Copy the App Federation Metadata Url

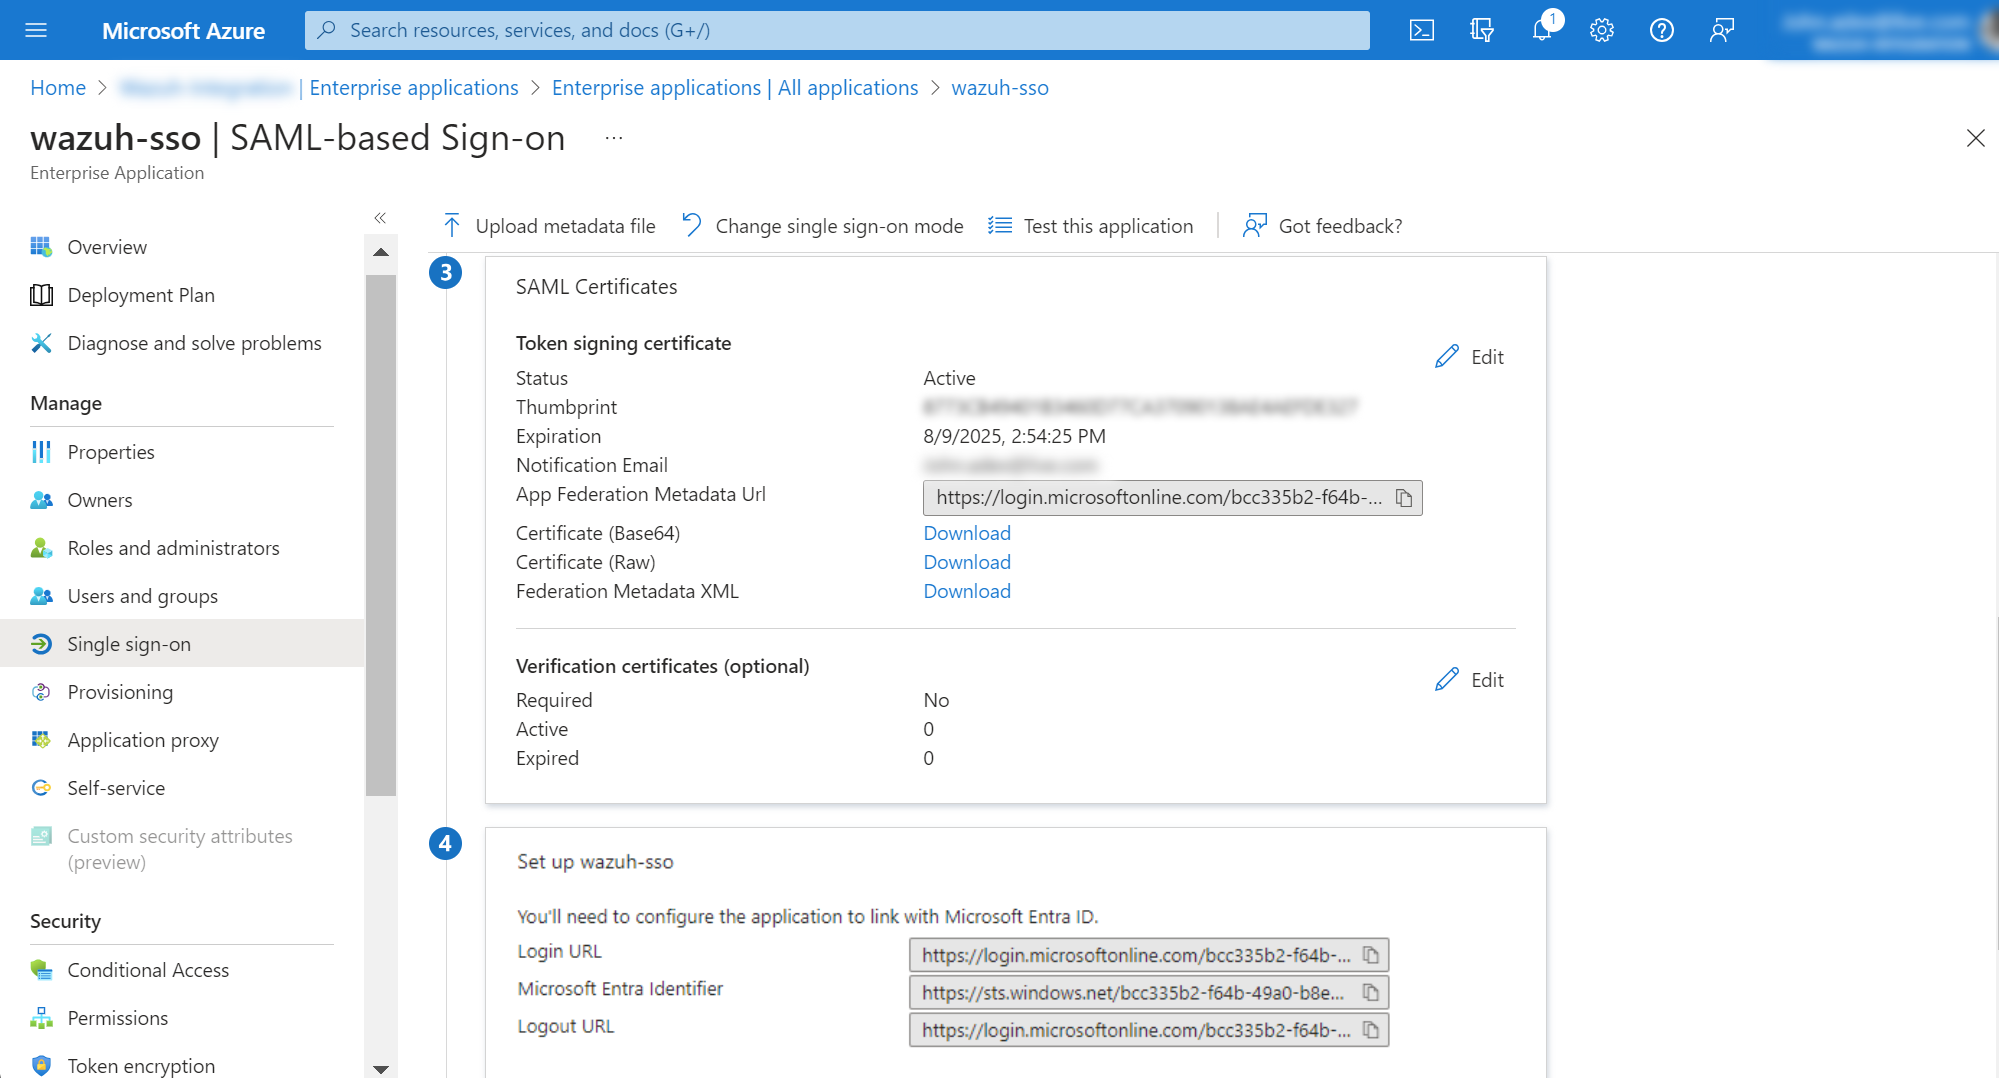pos(1404,498)
